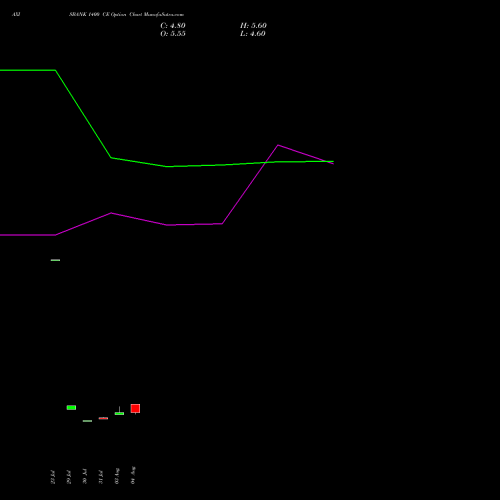Click the 29 Jul date label
The width and height of the screenshot is (500, 500).
click(69, 477)
